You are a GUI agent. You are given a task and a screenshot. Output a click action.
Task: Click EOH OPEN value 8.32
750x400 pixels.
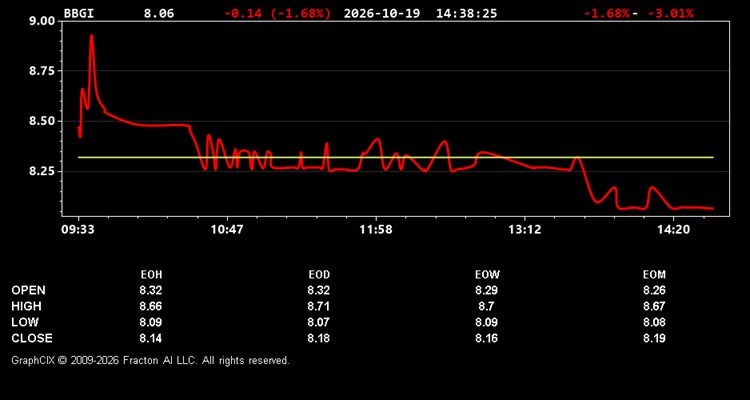tap(151, 290)
